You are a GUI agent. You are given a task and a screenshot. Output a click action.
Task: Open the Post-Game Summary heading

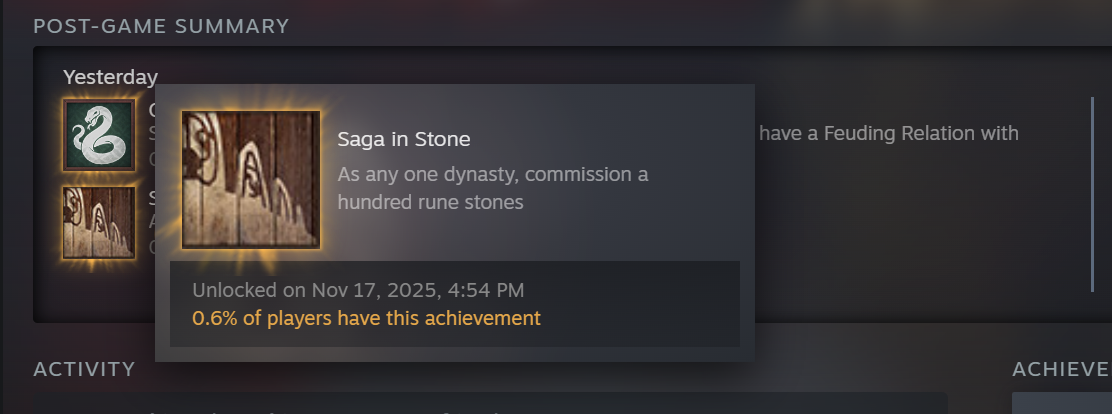click(x=161, y=26)
